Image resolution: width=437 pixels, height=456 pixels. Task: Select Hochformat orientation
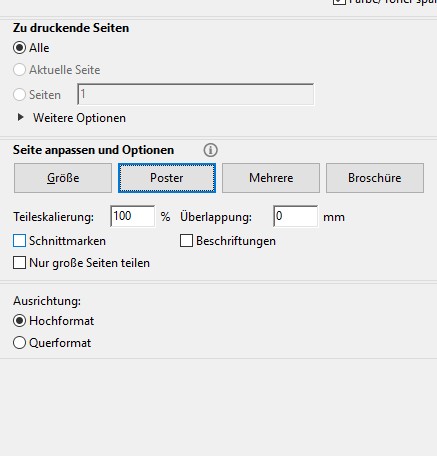pos(19,321)
